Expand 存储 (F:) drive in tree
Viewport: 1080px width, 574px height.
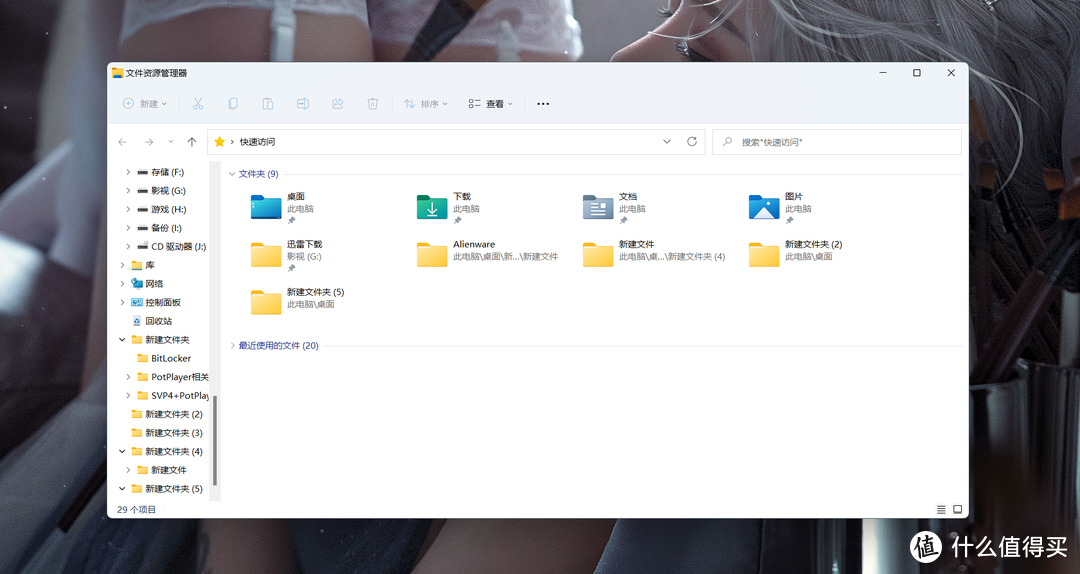(x=128, y=172)
